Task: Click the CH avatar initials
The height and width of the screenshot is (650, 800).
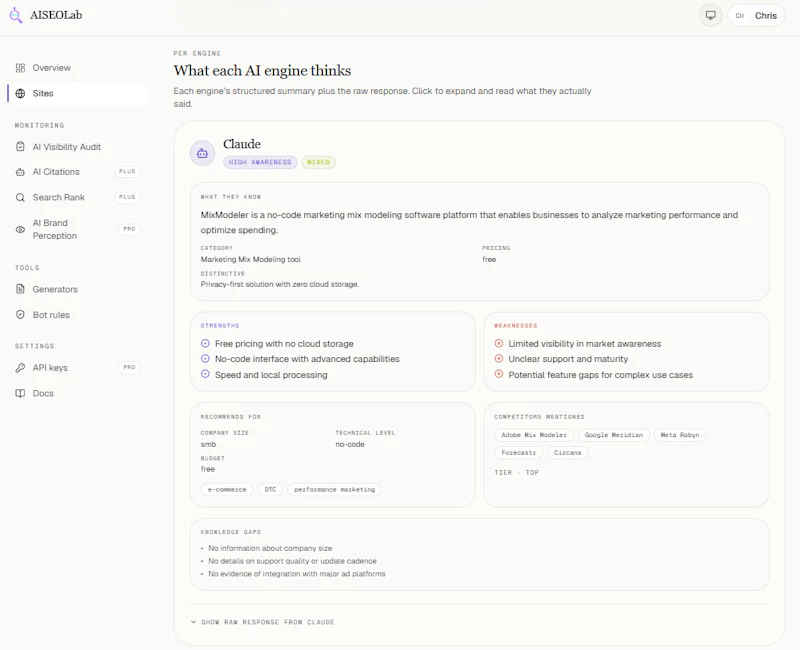Action: [x=739, y=16]
